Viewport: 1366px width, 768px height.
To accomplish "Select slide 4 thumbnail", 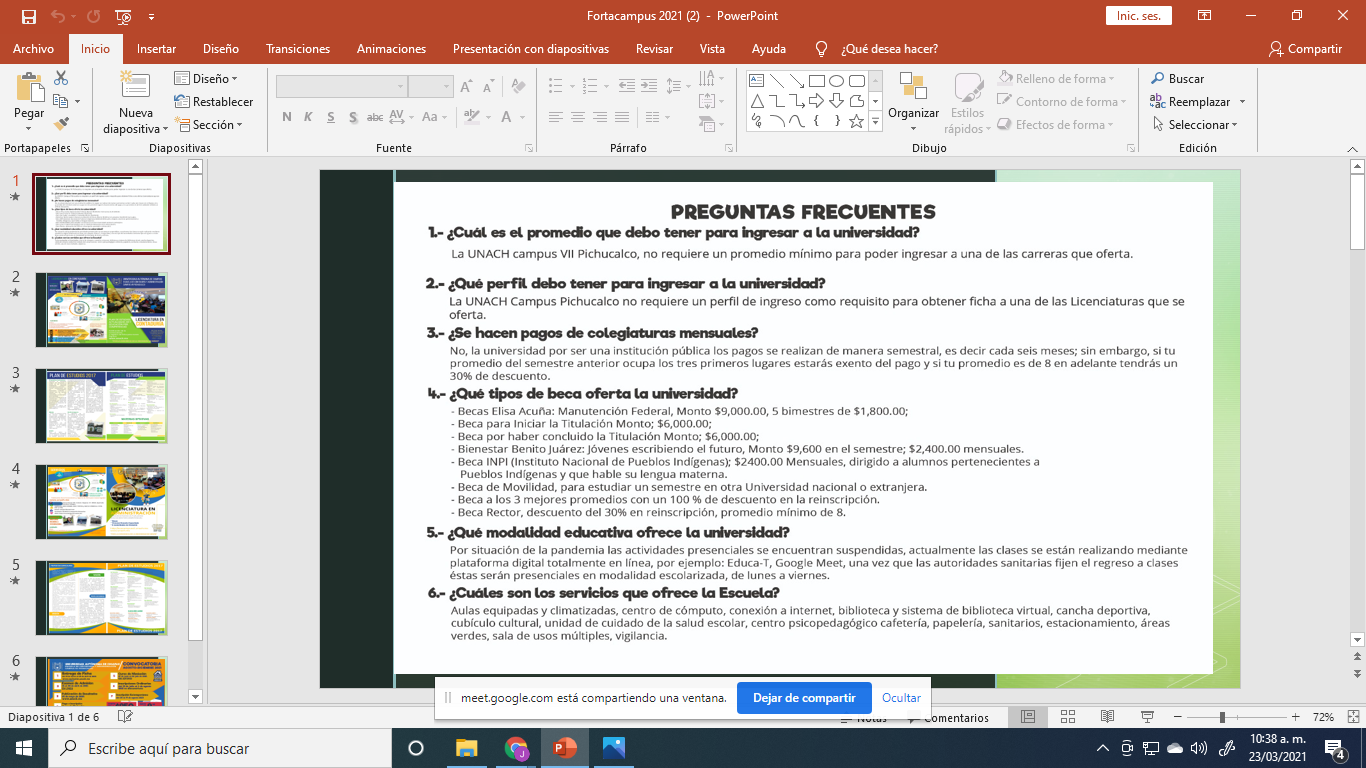I will coord(102,502).
